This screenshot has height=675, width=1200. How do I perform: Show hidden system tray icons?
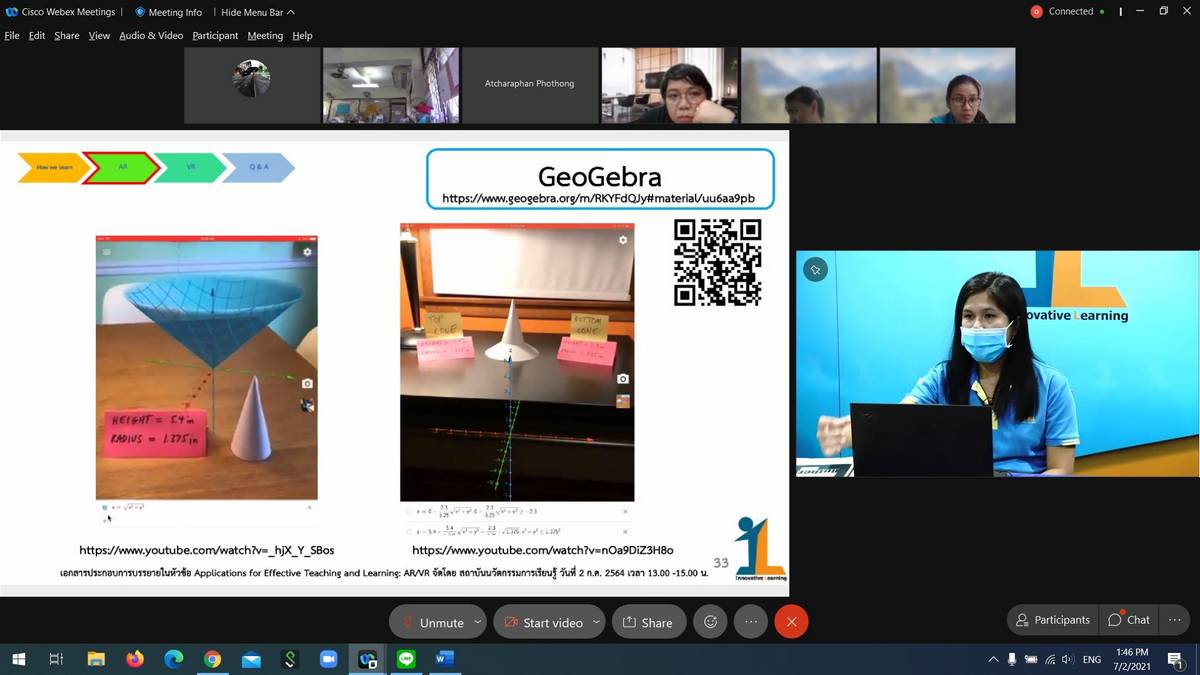pyautogui.click(x=993, y=659)
